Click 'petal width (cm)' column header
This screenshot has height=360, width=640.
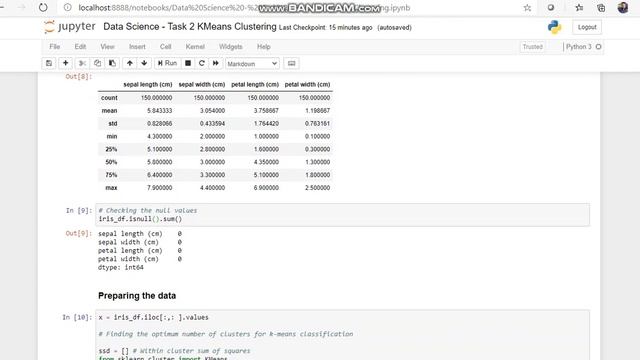(307, 84)
